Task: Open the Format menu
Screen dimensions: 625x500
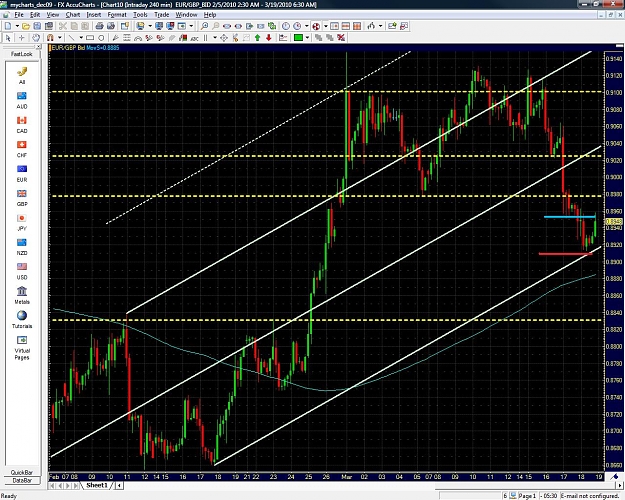Action: [x=117, y=15]
